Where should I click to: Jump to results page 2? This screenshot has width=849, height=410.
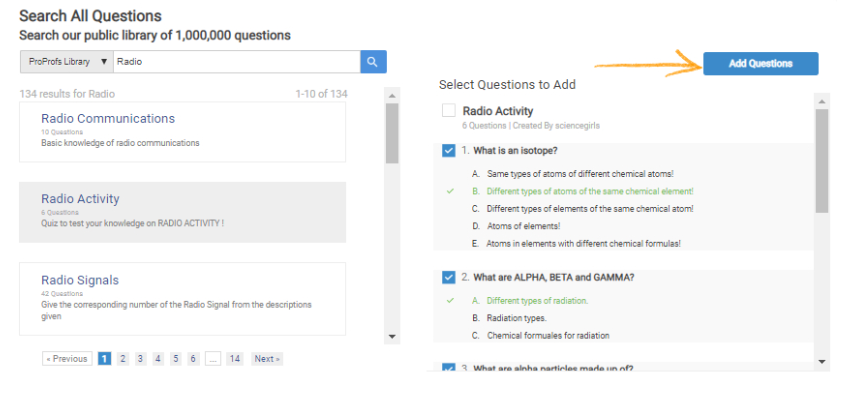[x=122, y=359]
